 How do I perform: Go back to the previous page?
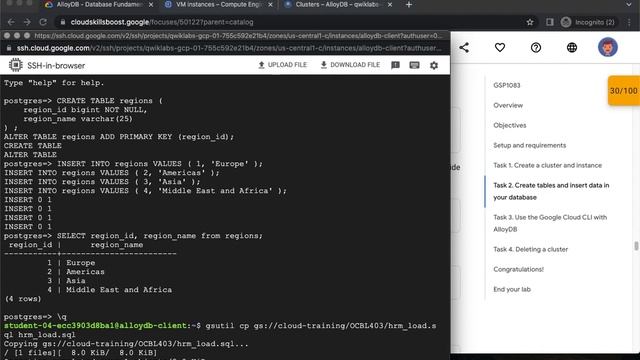click(x=11, y=22)
